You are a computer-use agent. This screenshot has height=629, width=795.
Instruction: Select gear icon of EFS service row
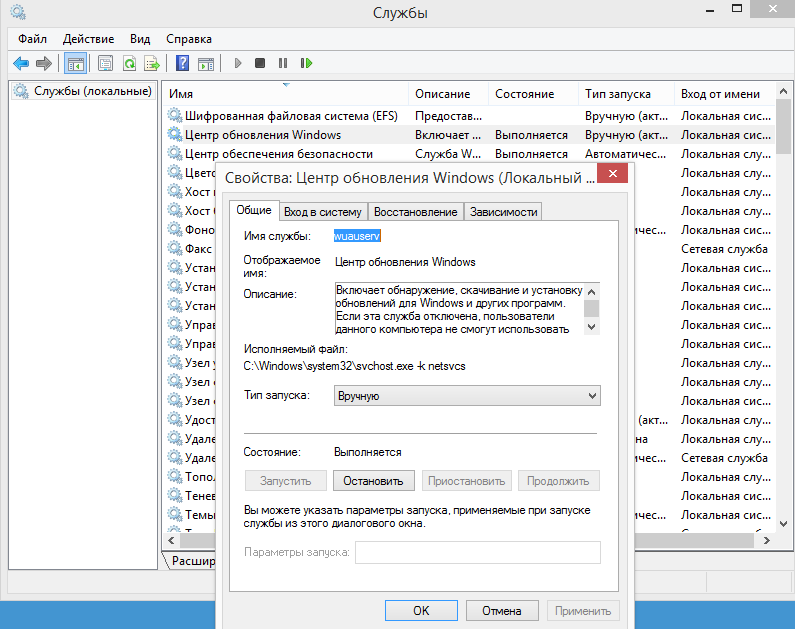175,116
